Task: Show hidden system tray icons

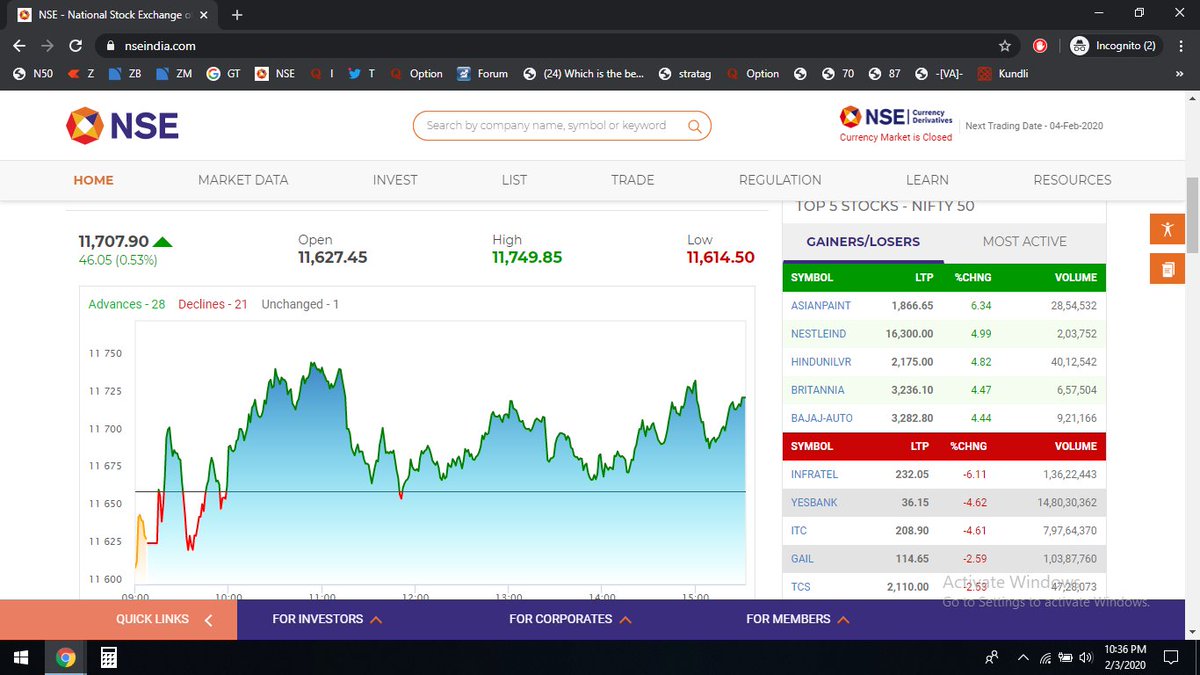Action: click(1022, 657)
